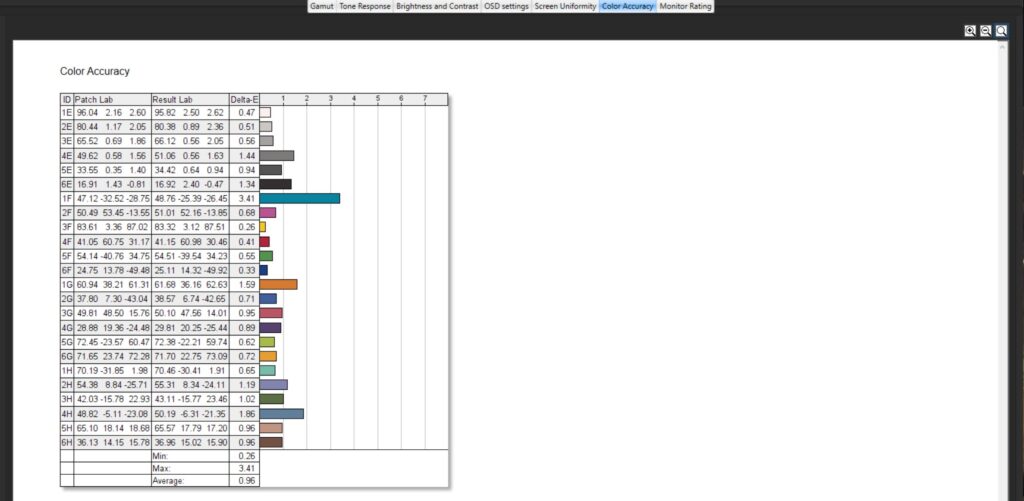
Task: Click the Average value 0.96 cell
Action: [x=244, y=480]
